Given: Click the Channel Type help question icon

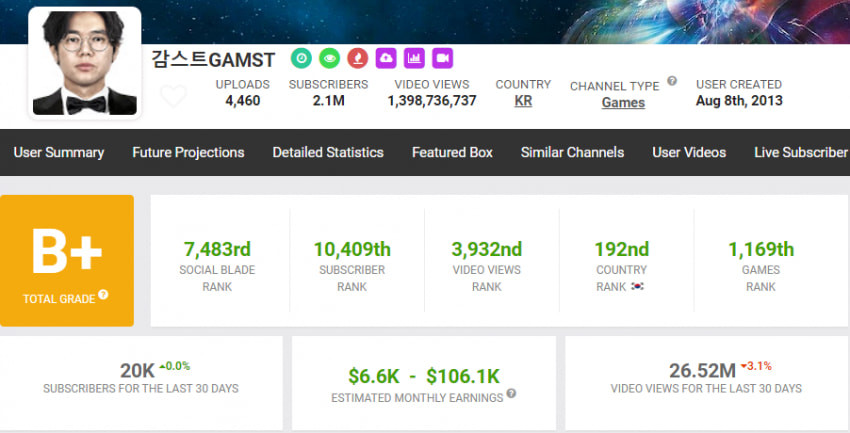Looking at the screenshot, I should (x=672, y=81).
